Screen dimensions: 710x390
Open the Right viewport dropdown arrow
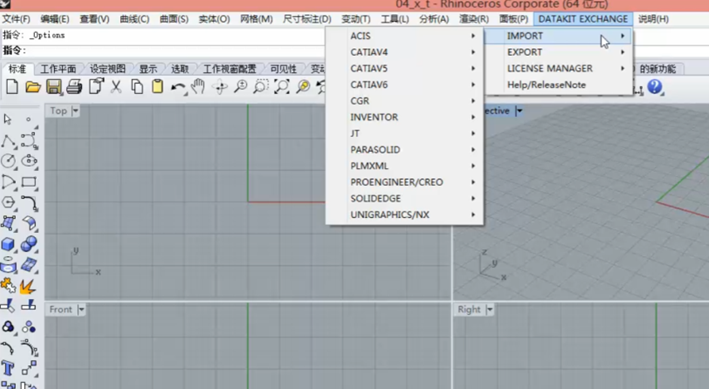coord(489,310)
